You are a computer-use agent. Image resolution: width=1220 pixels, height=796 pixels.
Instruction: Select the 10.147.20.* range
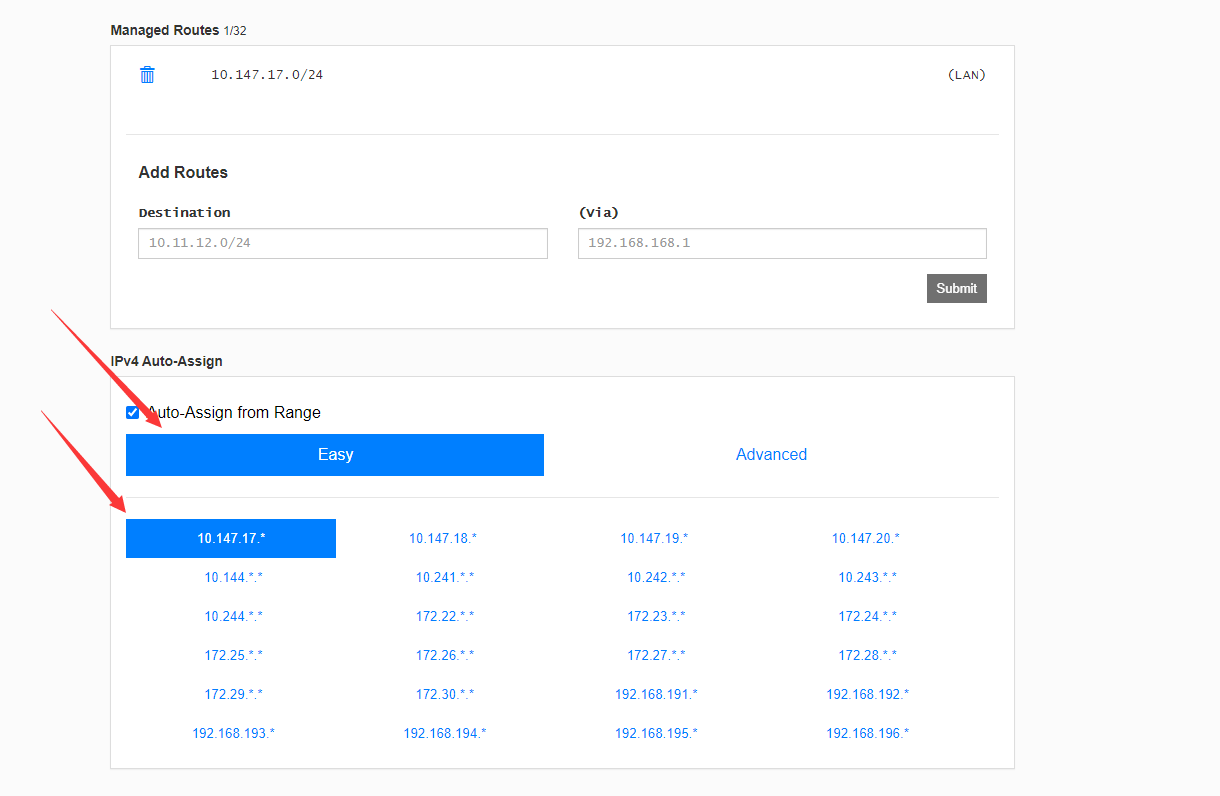pyautogui.click(x=866, y=538)
